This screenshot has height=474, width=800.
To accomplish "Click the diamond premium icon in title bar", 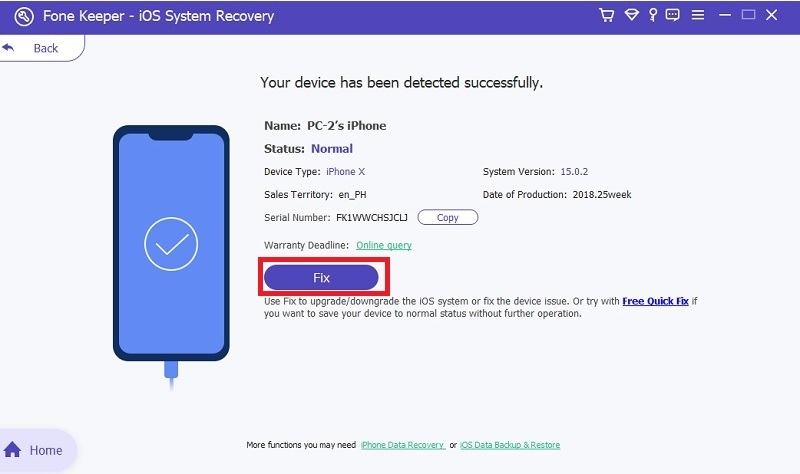I will tap(632, 15).
